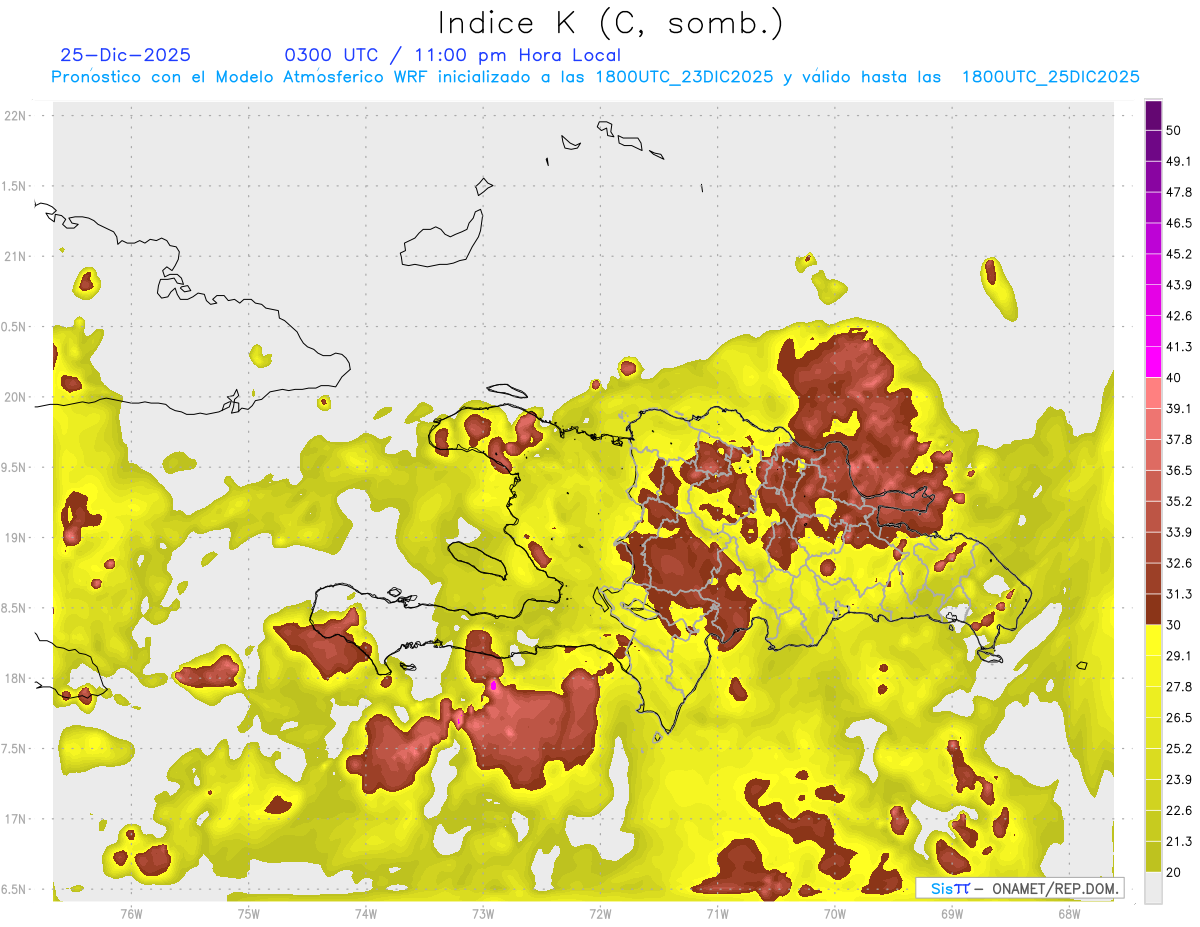Click the colorbar value '43.9'
Screen dimensions: 1200x927
click(1178, 285)
